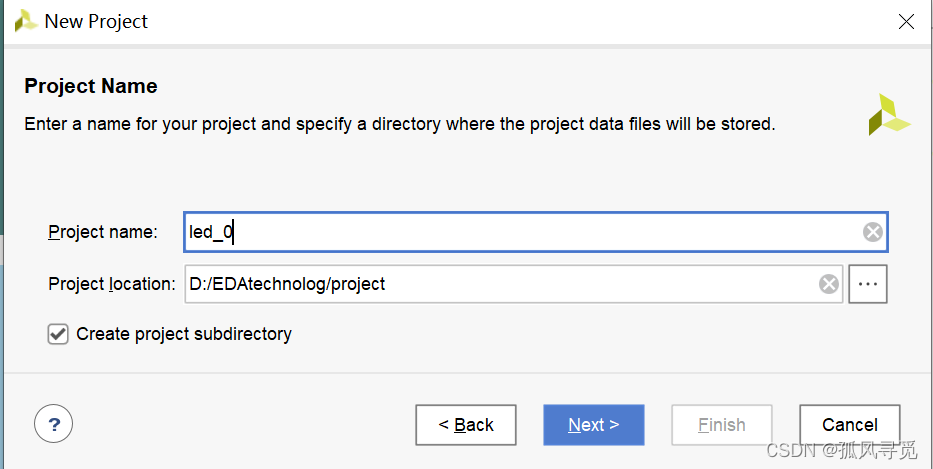Uncheck Create project subdirectory checkbox
The width and height of the screenshot is (933, 469).
point(58,334)
